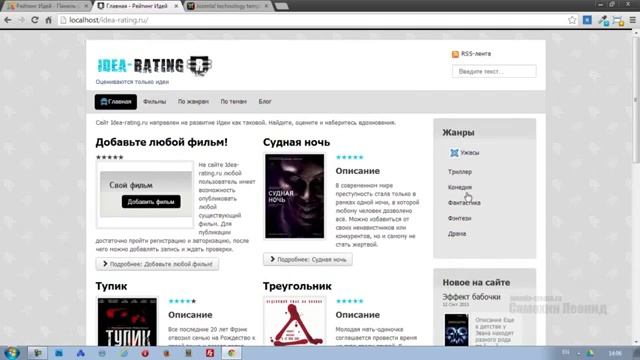The height and width of the screenshot is (360, 640).
Task: Select the Триллер genre link
Action: tap(460, 172)
